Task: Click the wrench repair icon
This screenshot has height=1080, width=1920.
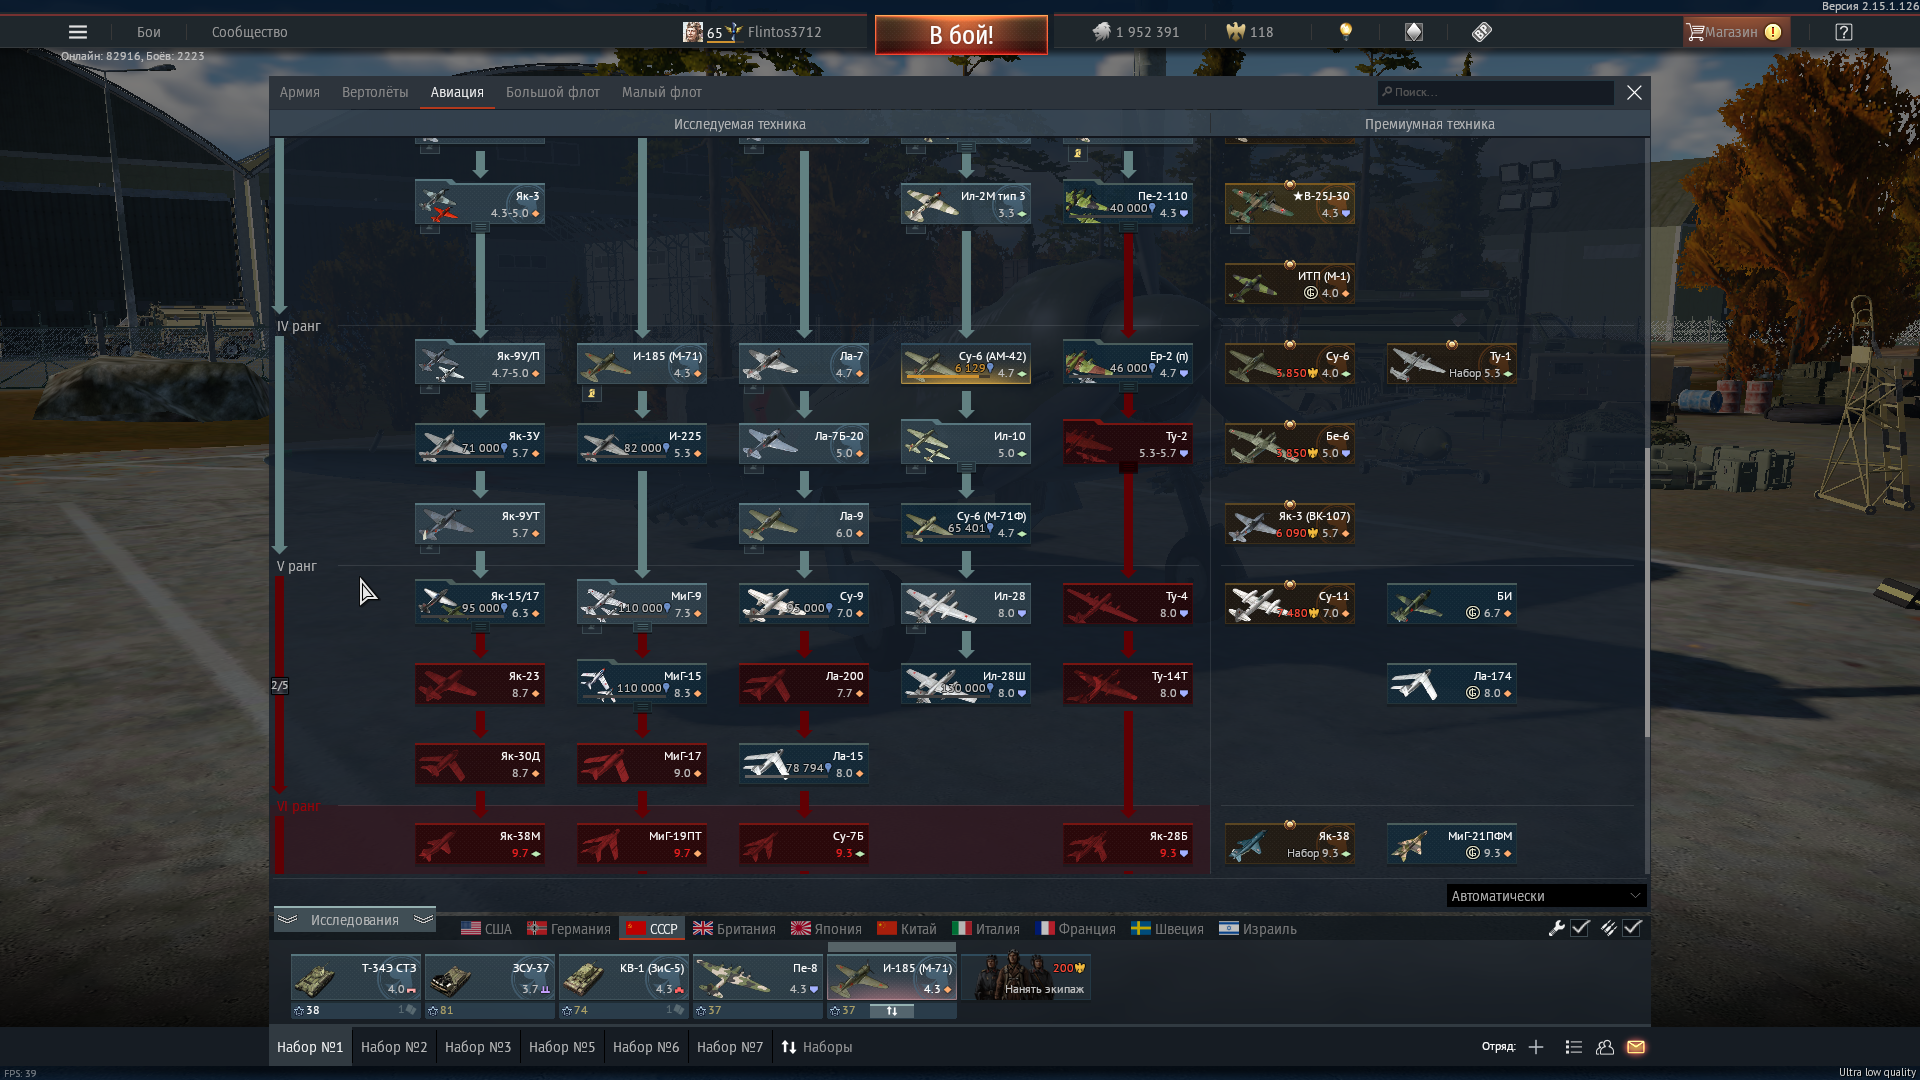Action: (1556, 928)
